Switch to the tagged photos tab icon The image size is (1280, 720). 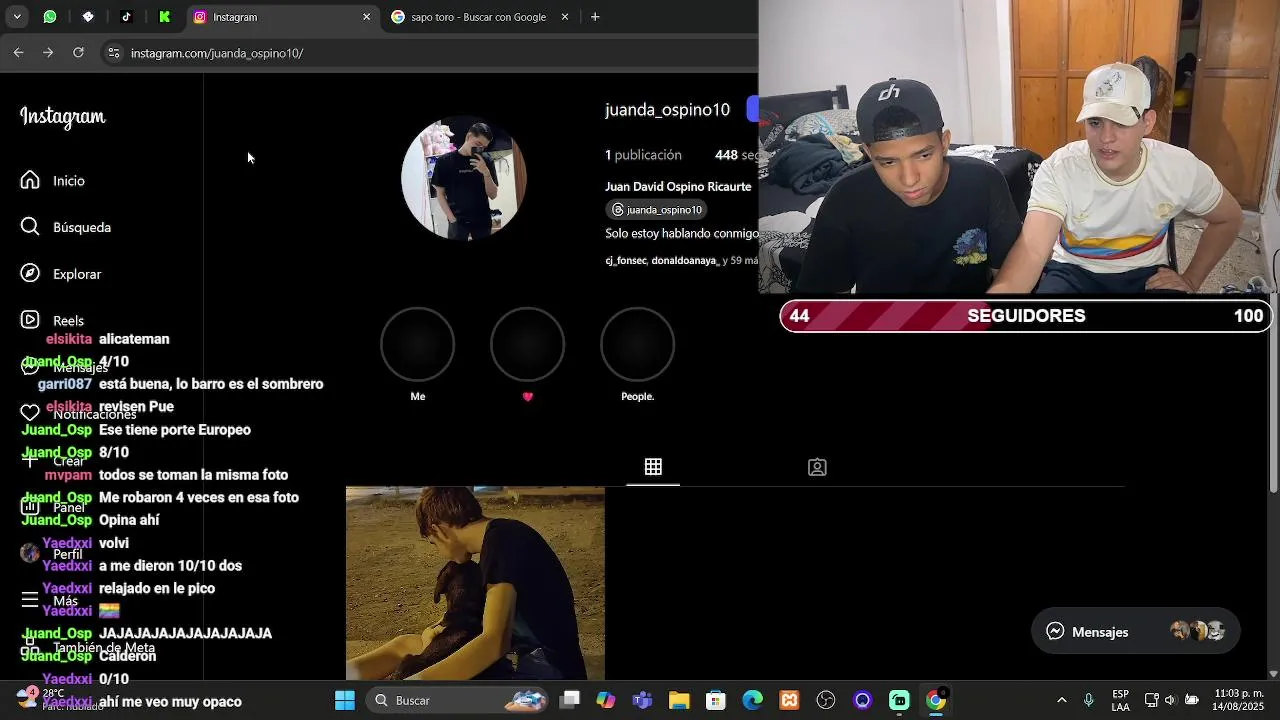[x=817, y=467]
